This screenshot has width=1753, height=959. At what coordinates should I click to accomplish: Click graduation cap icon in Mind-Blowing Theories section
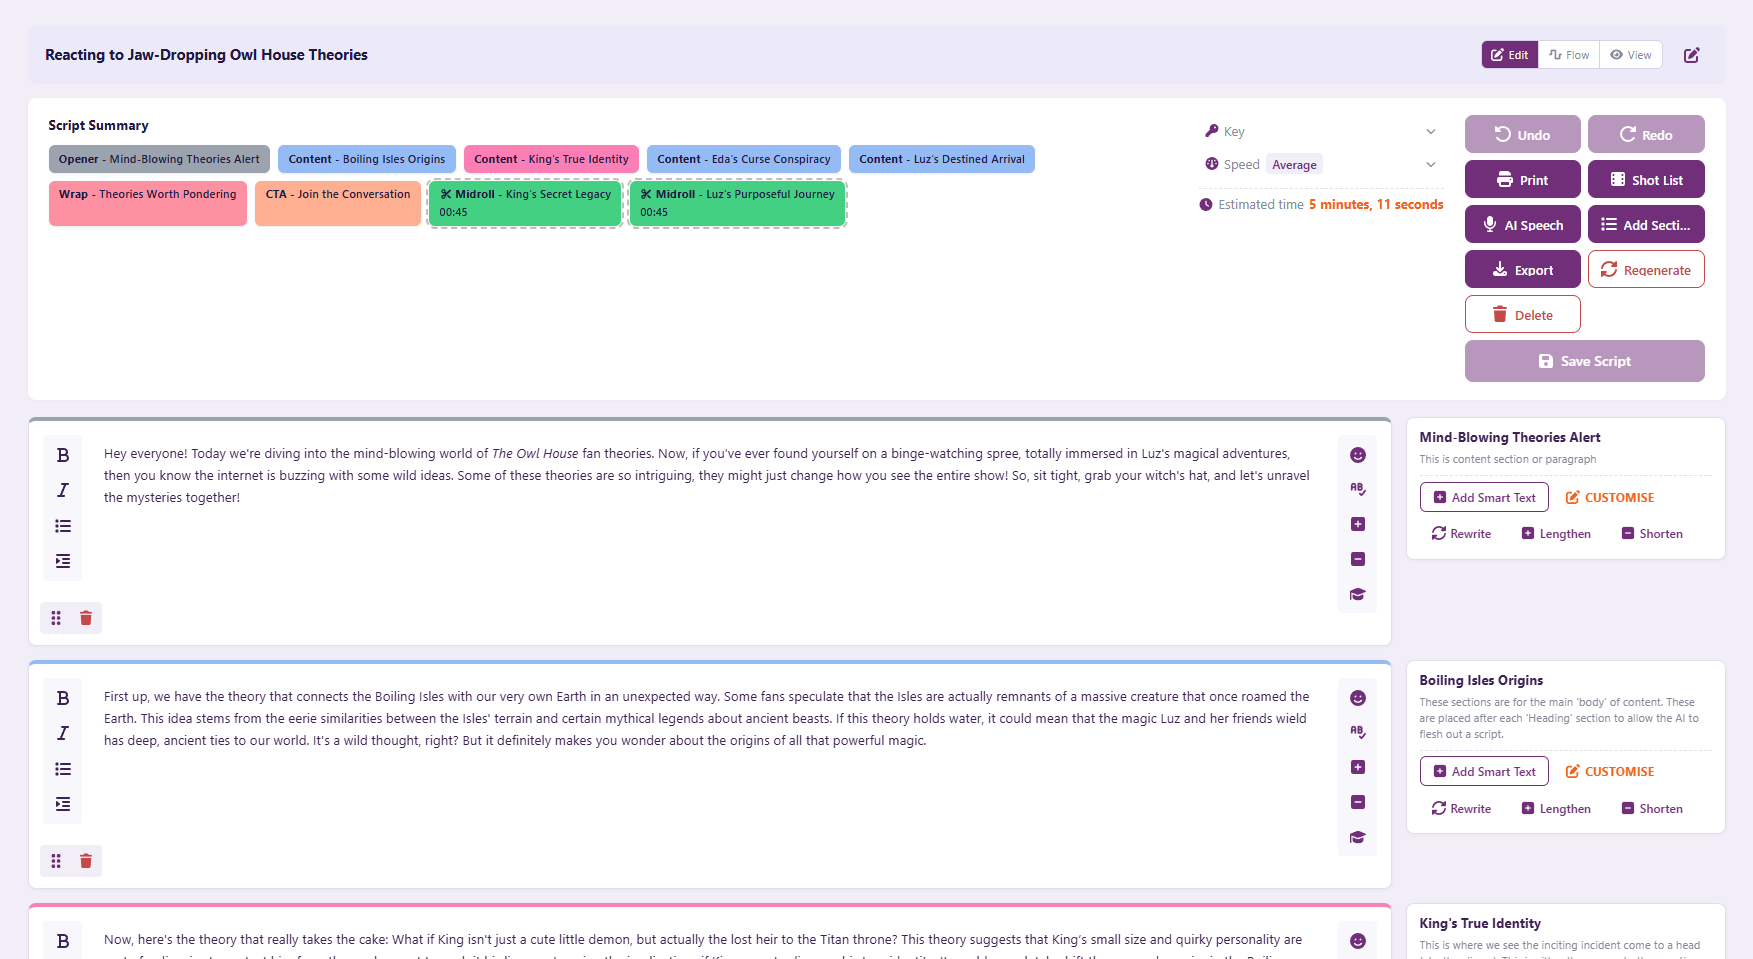[x=1358, y=594]
